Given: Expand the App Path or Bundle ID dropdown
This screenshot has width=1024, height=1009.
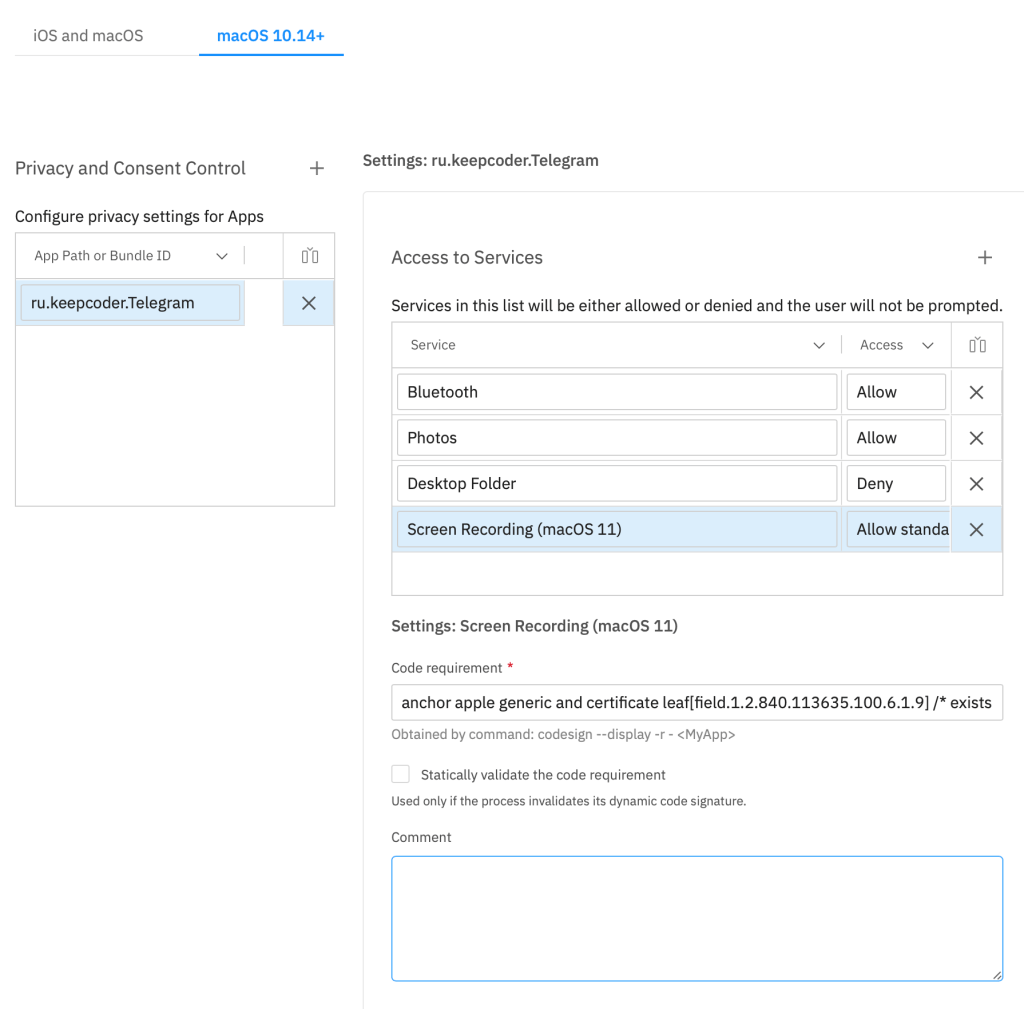Looking at the screenshot, I should [222, 256].
